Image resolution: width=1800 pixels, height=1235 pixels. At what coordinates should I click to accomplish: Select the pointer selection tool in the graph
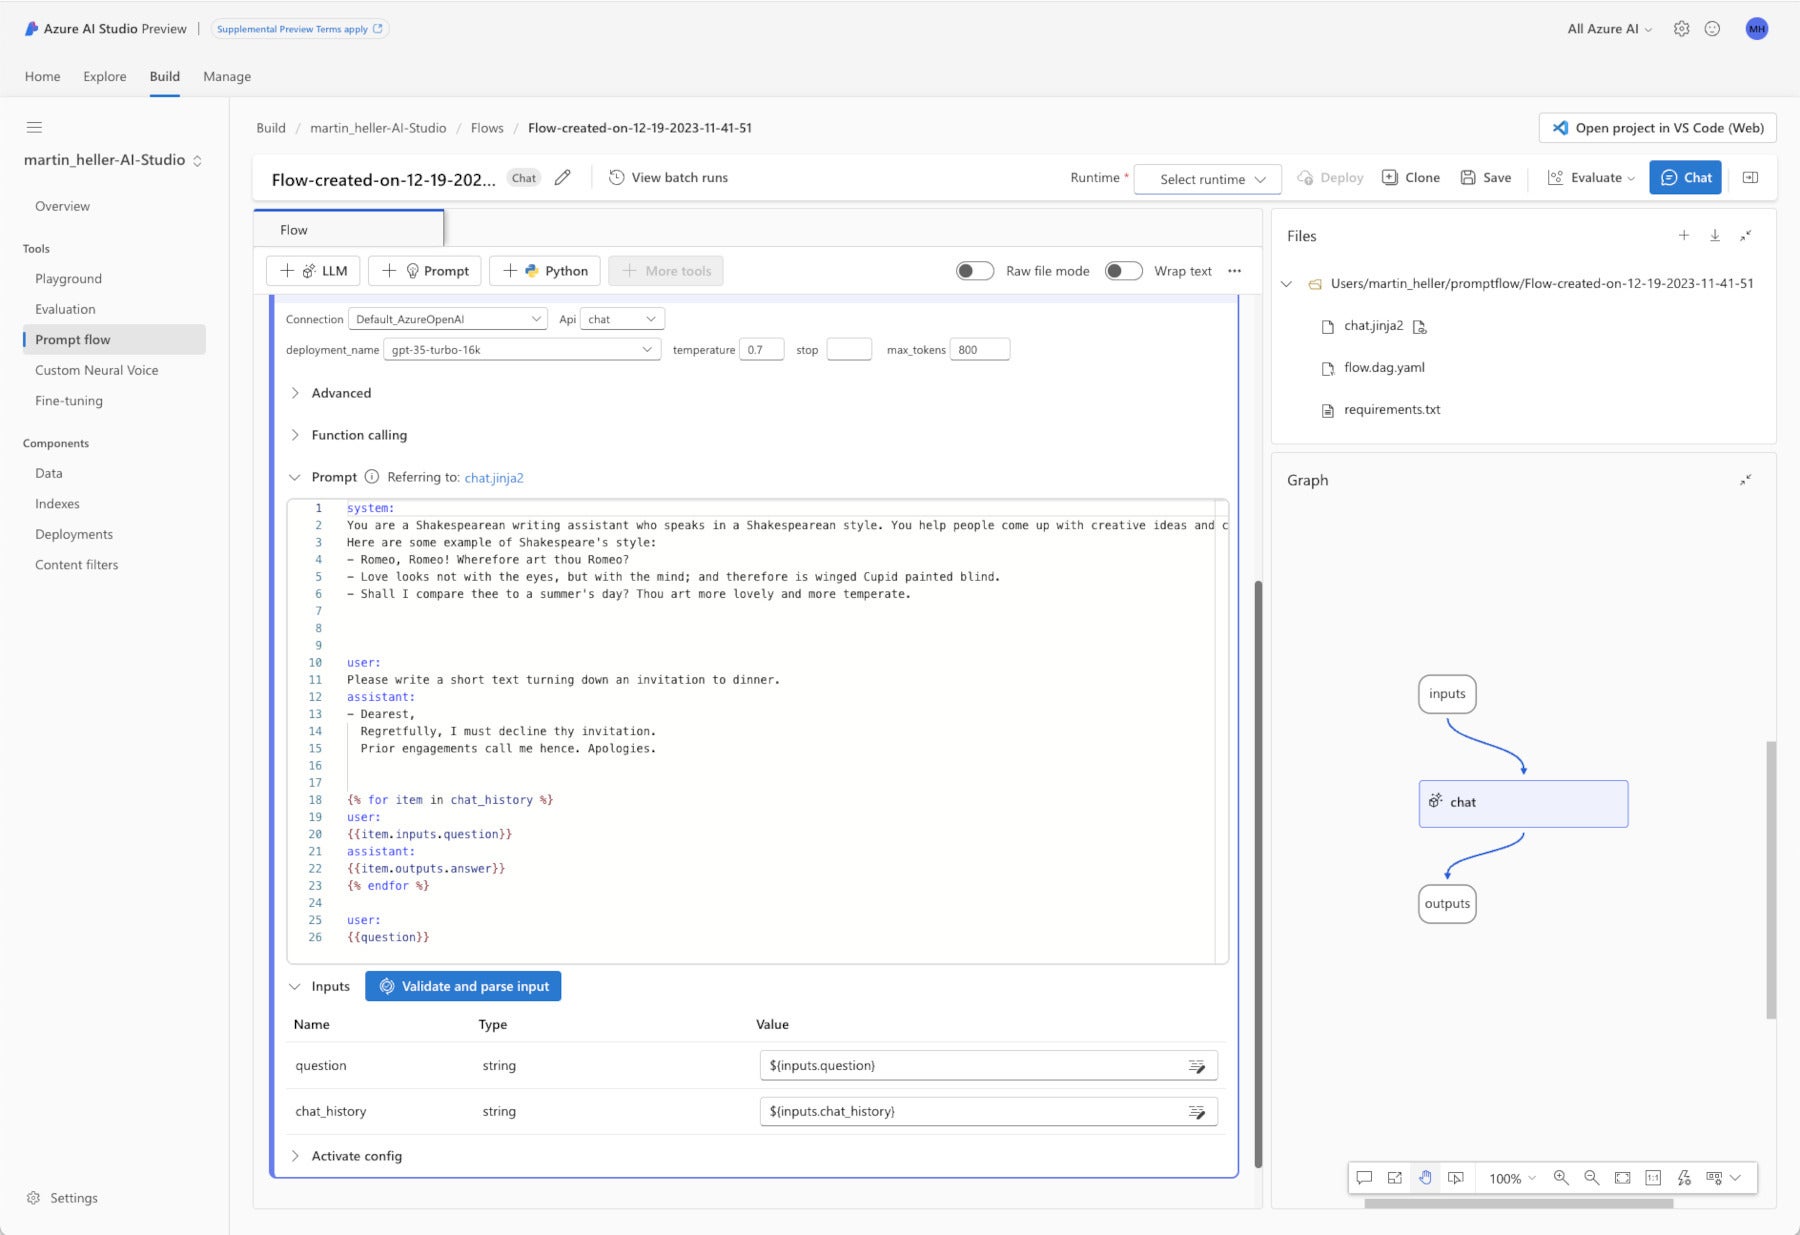pos(1456,1178)
